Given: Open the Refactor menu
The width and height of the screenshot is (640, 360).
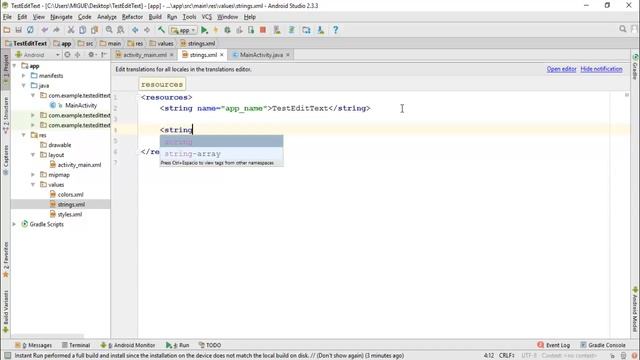Looking at the screenshot, I should pos(132,17).
